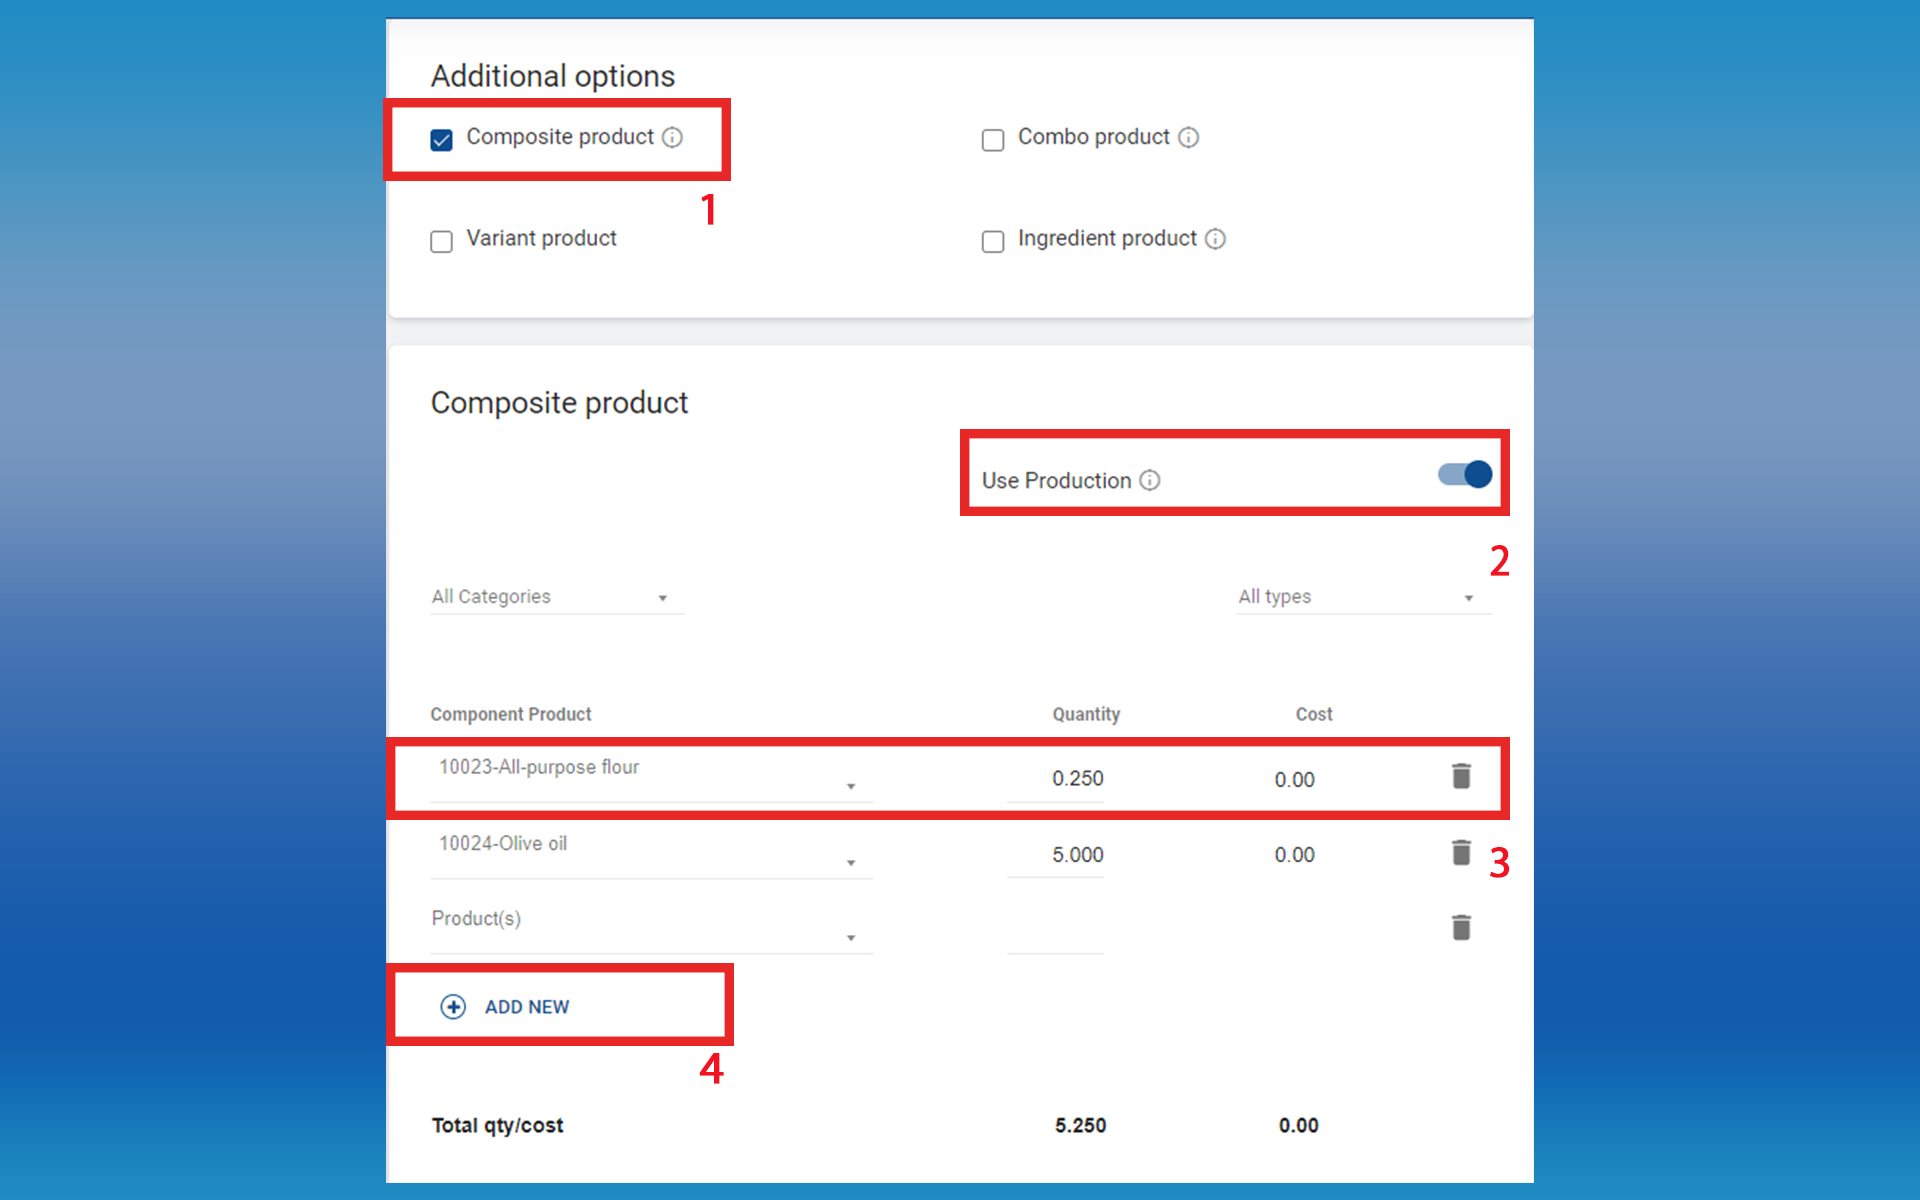Click info icon beside Composite product
The image size is (1920, 1200).
(x=673, y=137)
